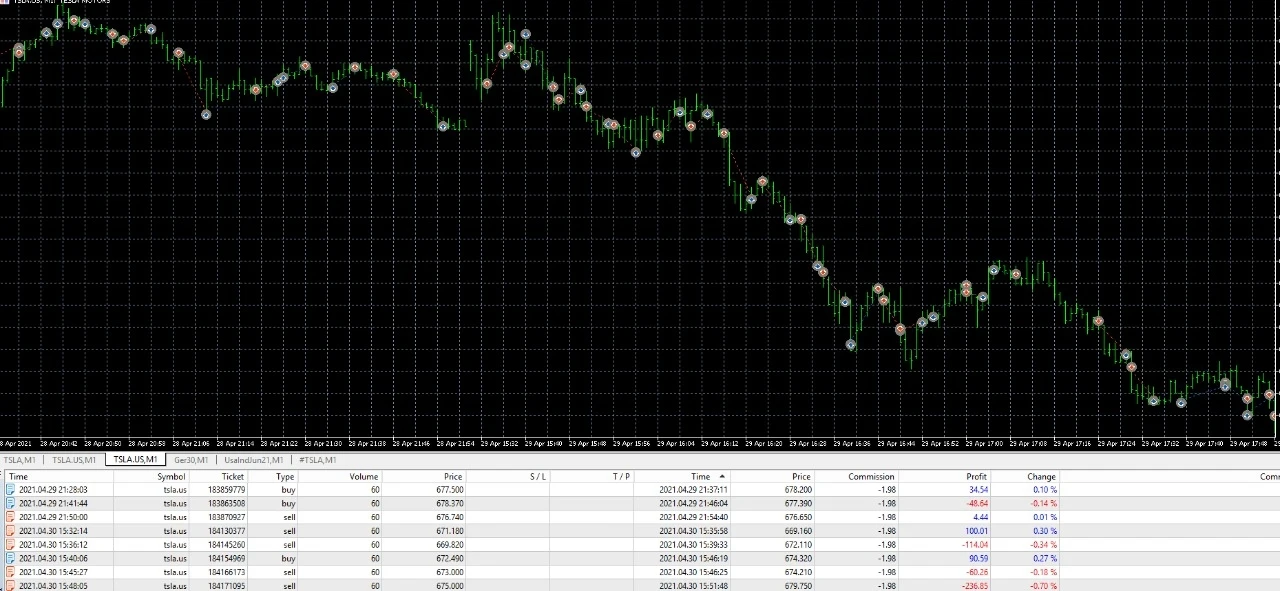Switch to the Ger30,M1 chart tab
This screenshot has width=1280, height=591.
pos(191,460)
